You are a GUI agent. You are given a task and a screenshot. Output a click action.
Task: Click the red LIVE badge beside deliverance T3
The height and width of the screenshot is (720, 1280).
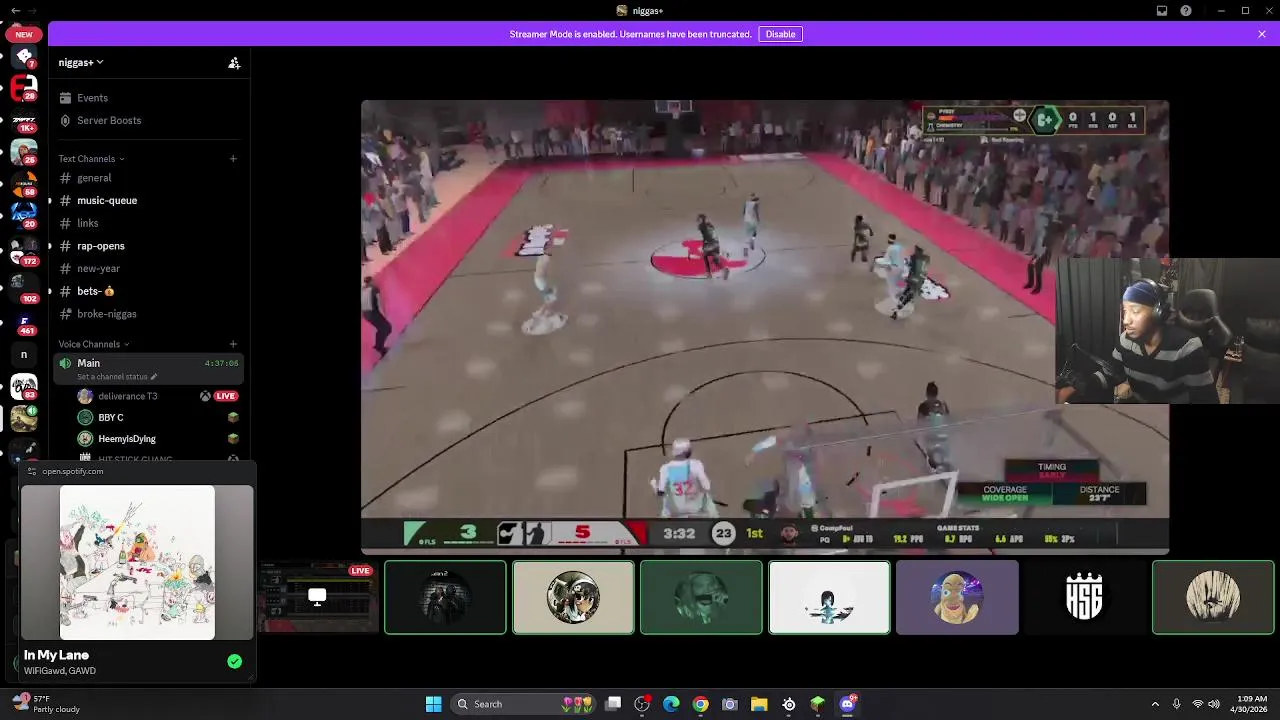tap(226, 396)
